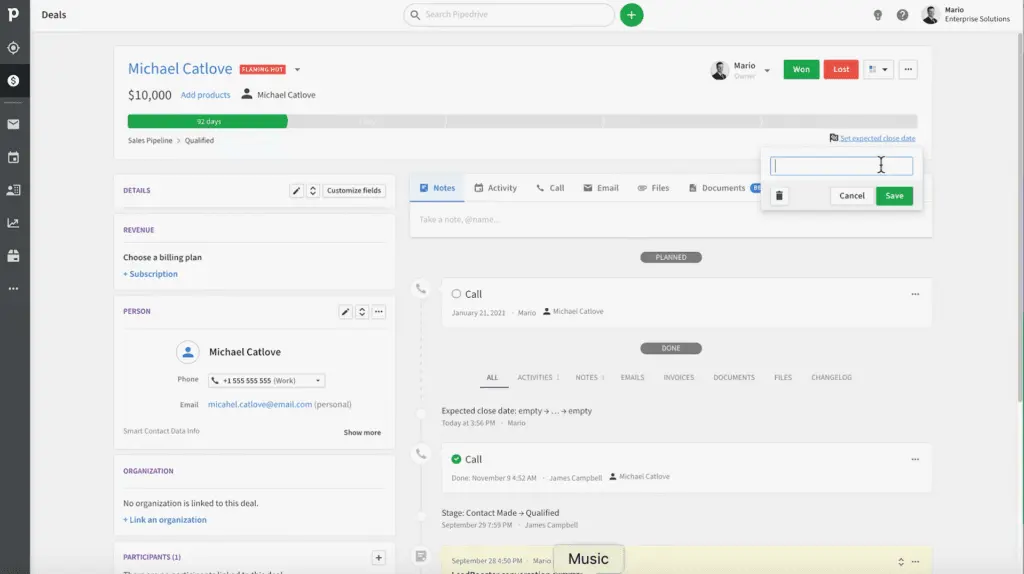Toggle completed Call green checkmark
Viewport: 1024px width, 574px height.
tap(456, 459)
